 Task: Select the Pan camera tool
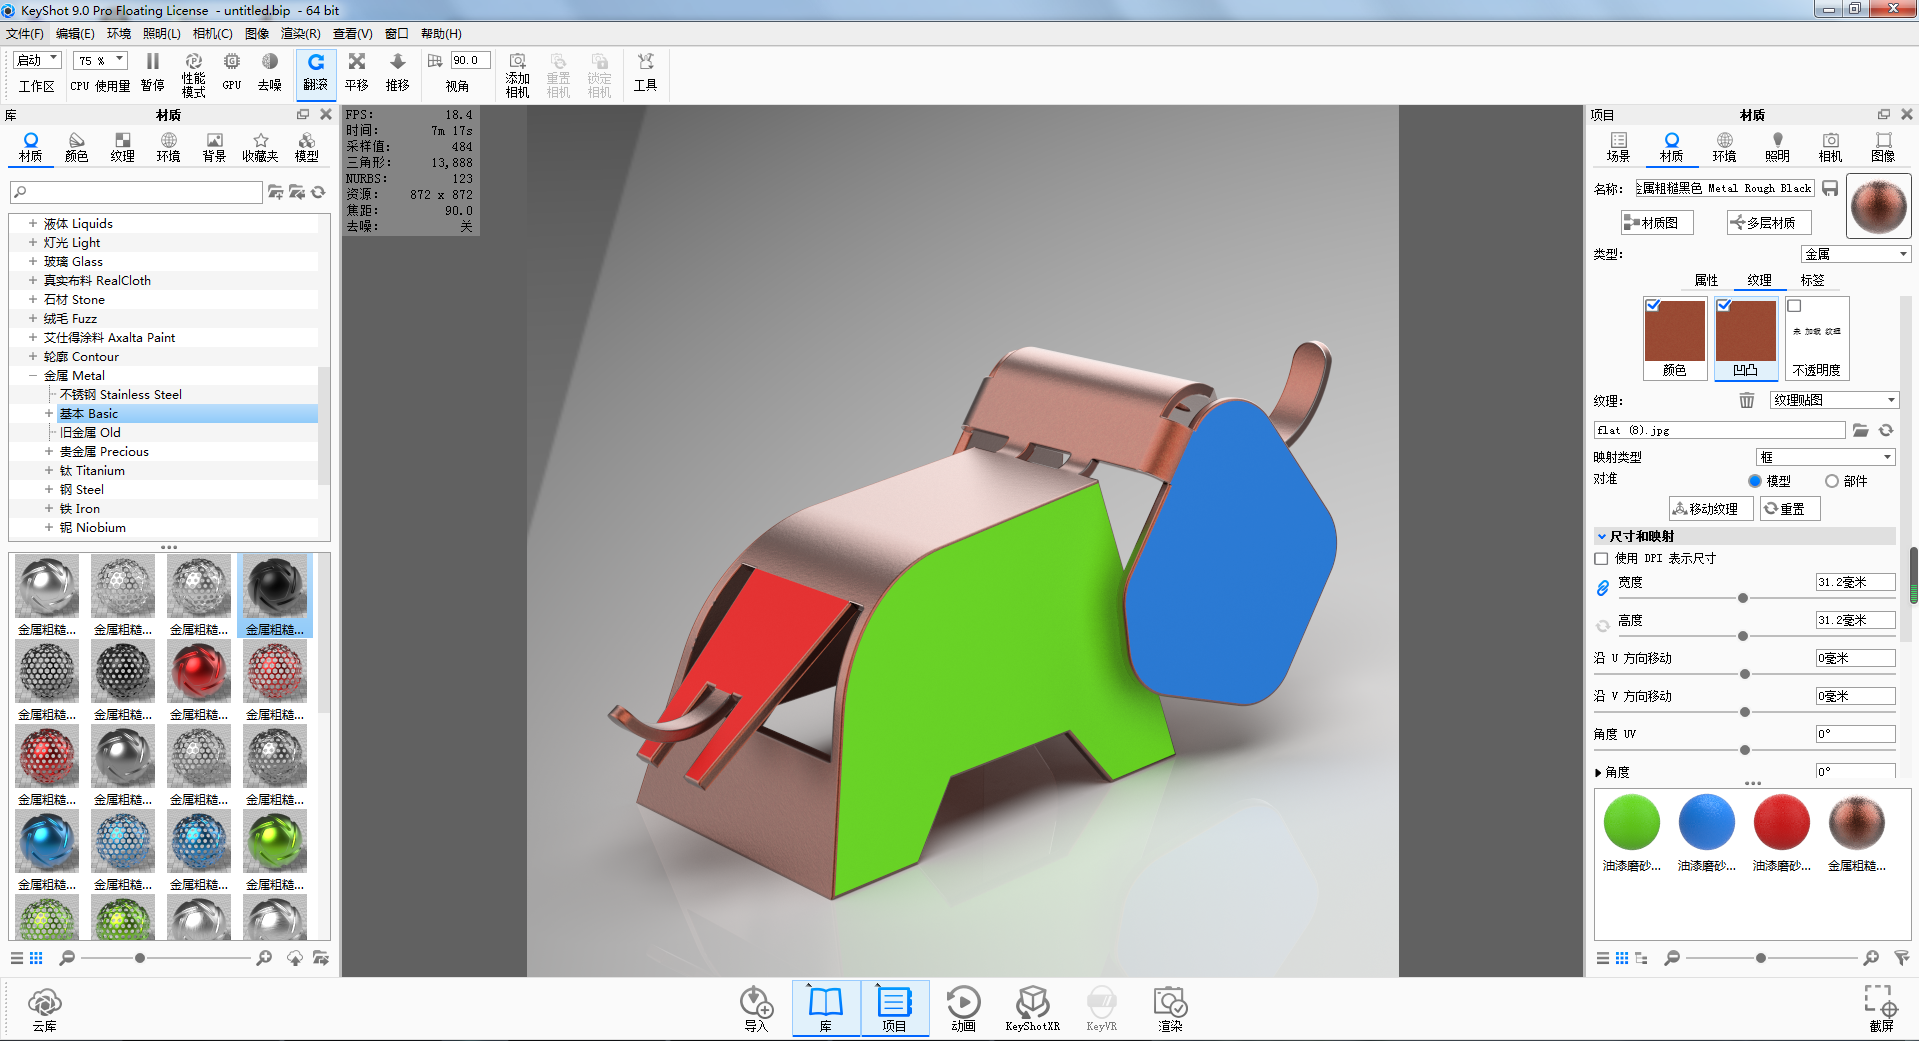(x=357, y=72)
